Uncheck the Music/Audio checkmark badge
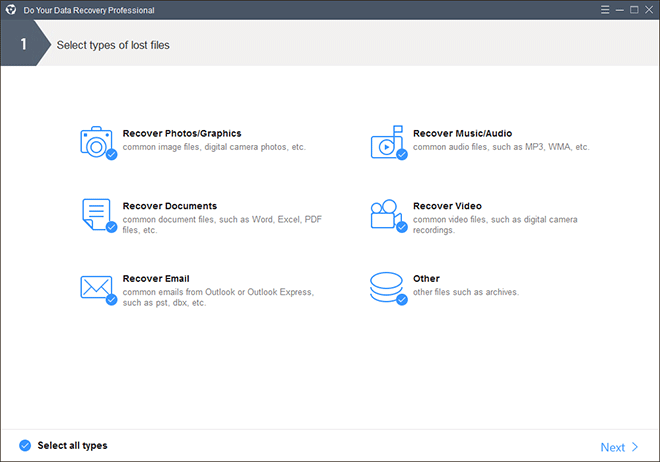Image resolution: width=660 pixels, height=462 pixels. click(402, 155)
